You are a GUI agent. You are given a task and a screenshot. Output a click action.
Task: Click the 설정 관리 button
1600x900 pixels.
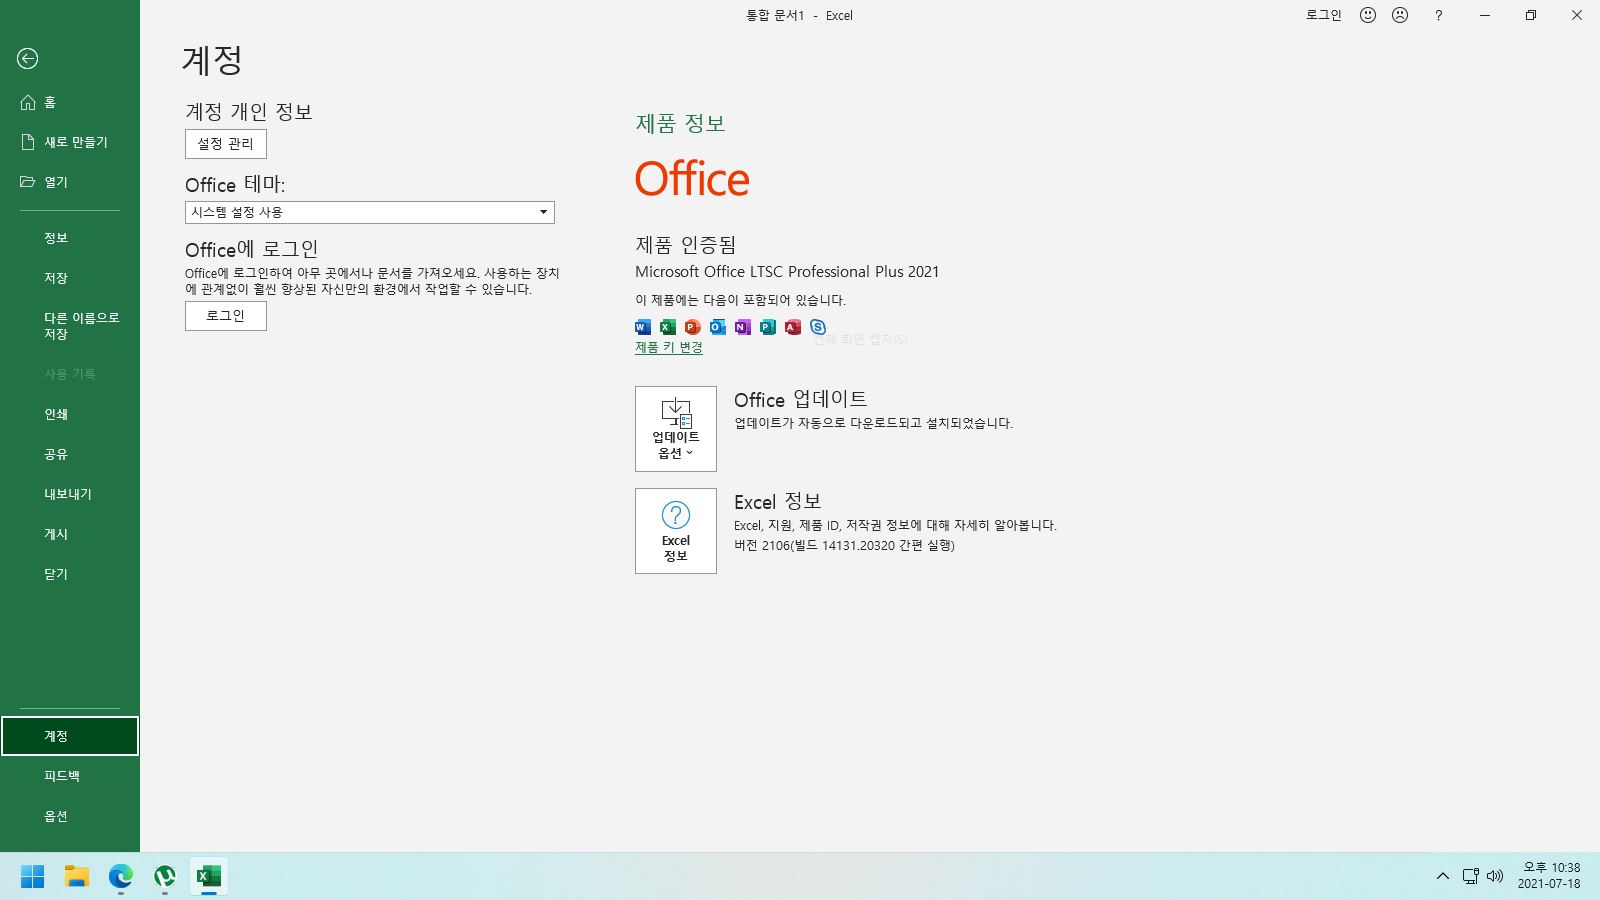click(226, 144)
